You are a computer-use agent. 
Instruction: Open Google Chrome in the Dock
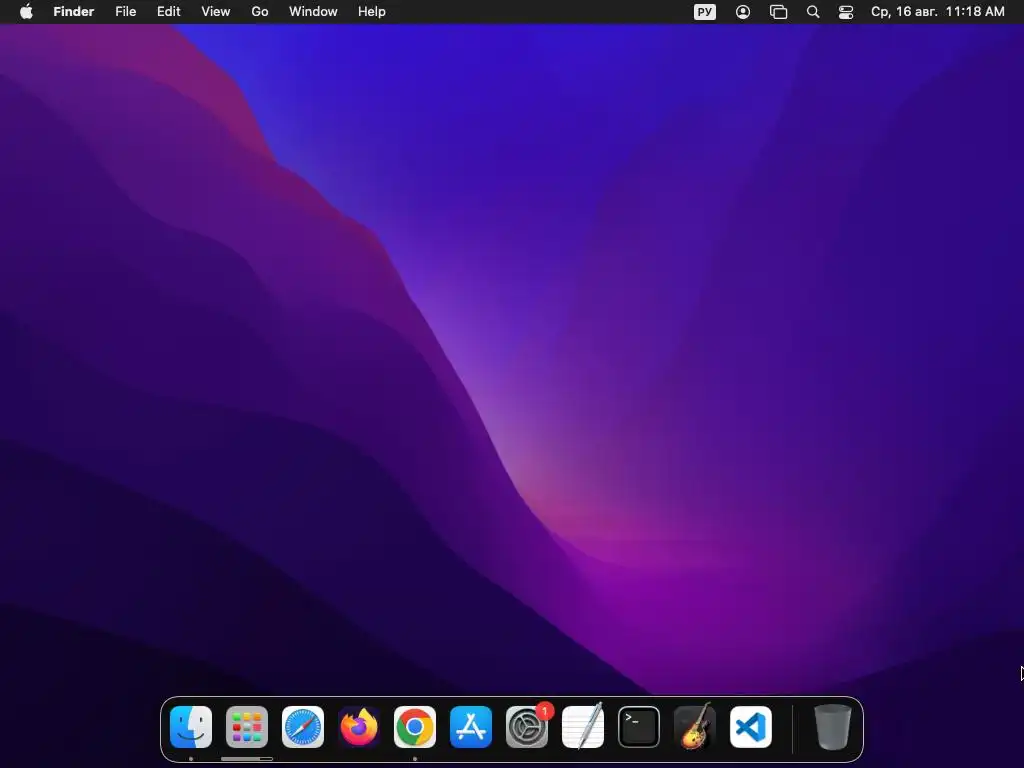pos(415,727)
